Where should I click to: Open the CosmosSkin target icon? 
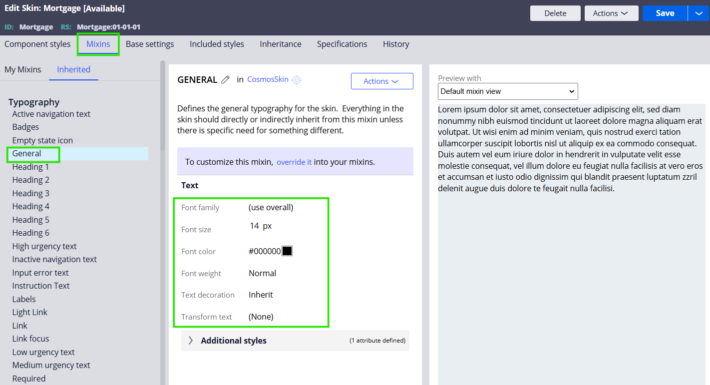[297, 80]
